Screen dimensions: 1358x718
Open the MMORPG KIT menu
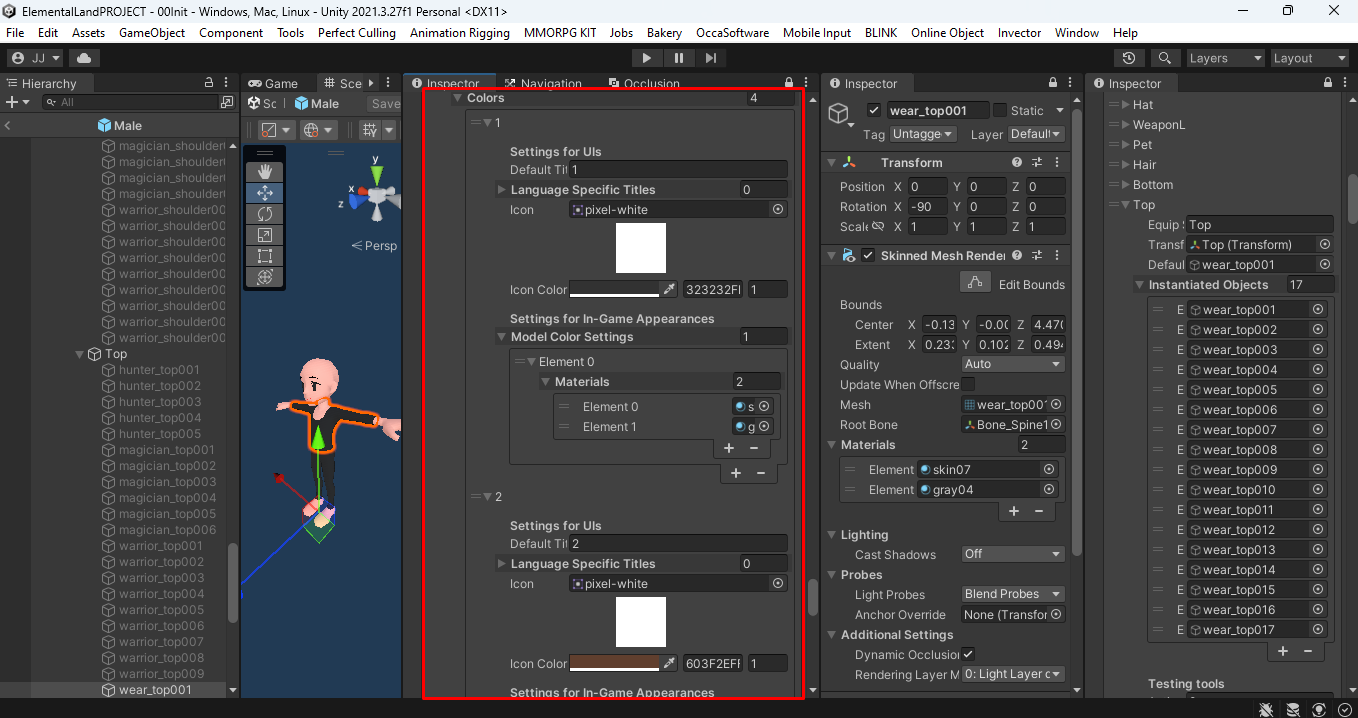tap(560, 32)
